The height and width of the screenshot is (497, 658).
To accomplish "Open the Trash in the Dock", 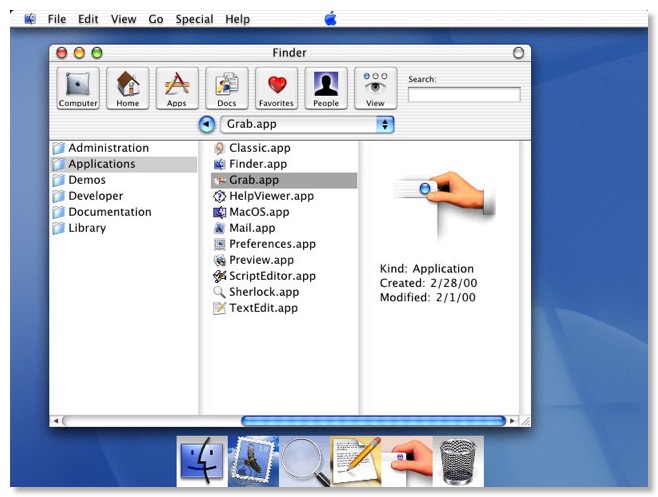I will [458, 461].
